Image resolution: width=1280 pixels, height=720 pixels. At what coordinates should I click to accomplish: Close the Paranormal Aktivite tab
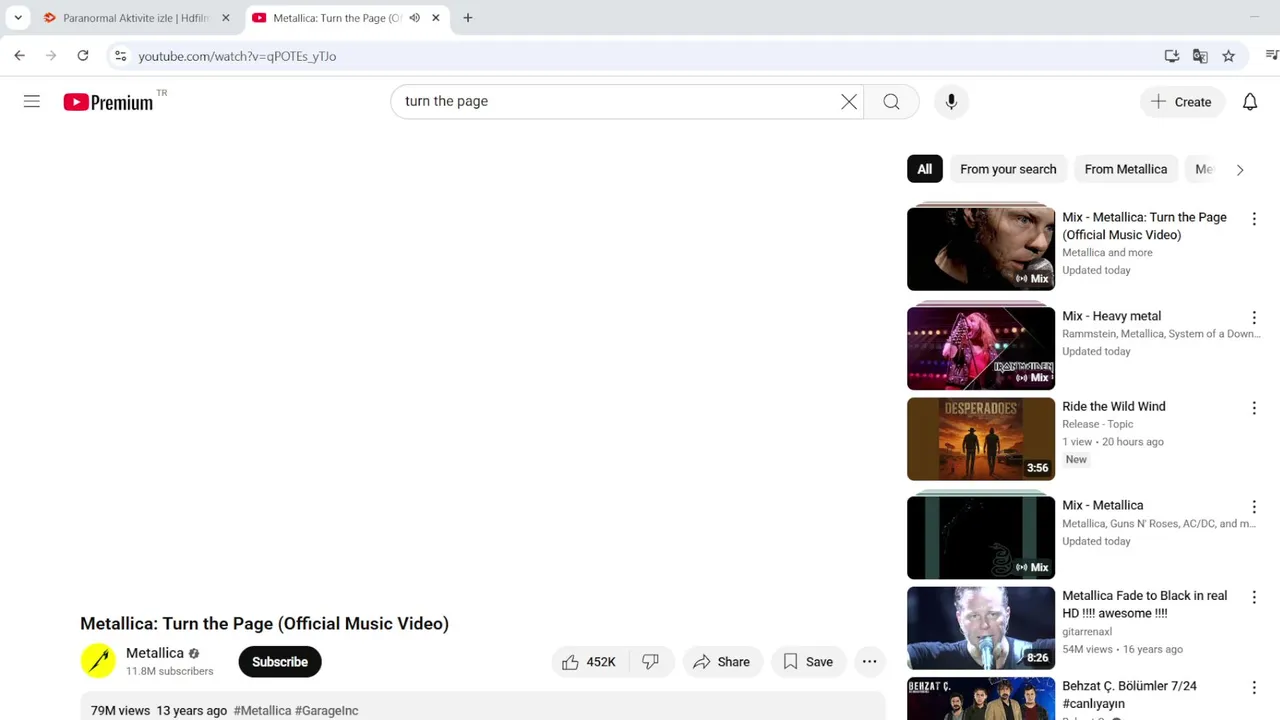click(x=226, y=18)
